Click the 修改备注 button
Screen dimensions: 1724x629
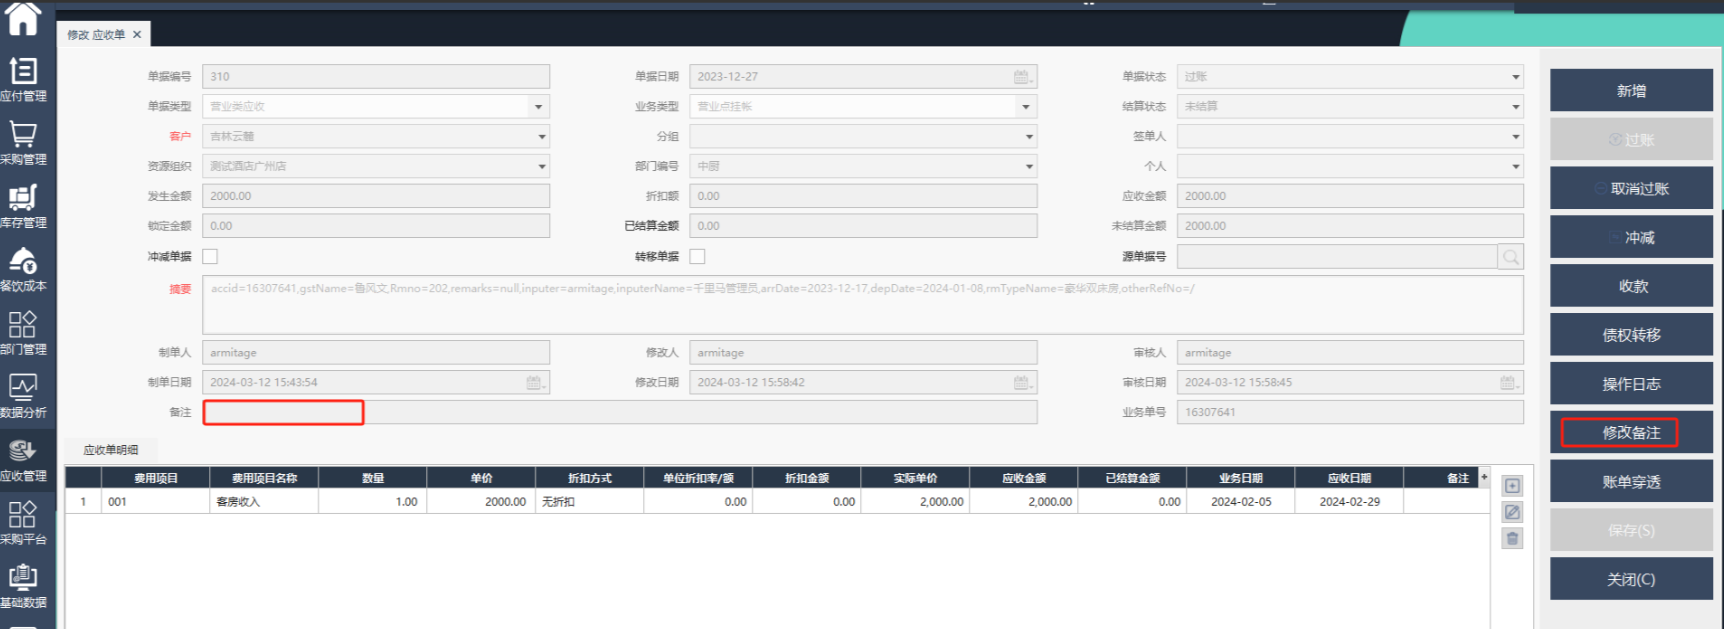click(1630, 433)
